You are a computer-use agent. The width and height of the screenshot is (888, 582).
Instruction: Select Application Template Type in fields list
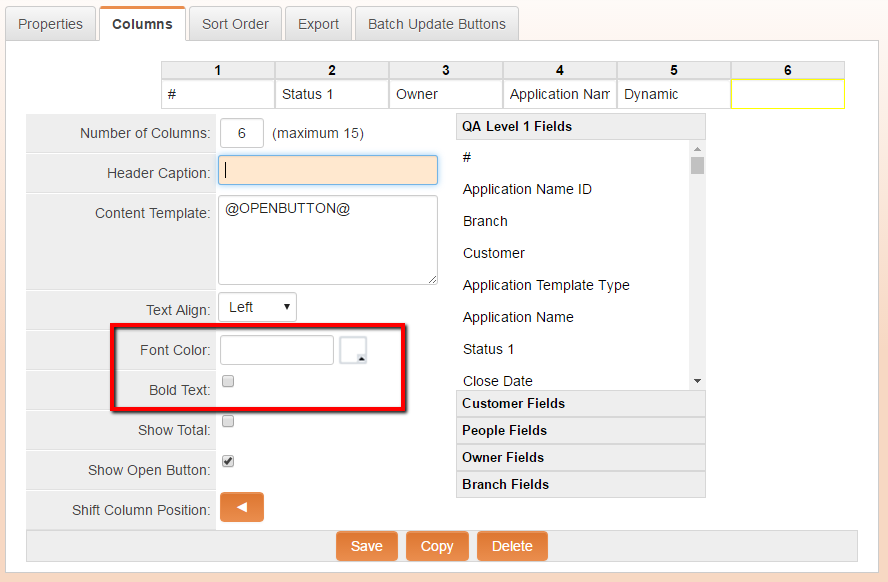pos(546,285)
